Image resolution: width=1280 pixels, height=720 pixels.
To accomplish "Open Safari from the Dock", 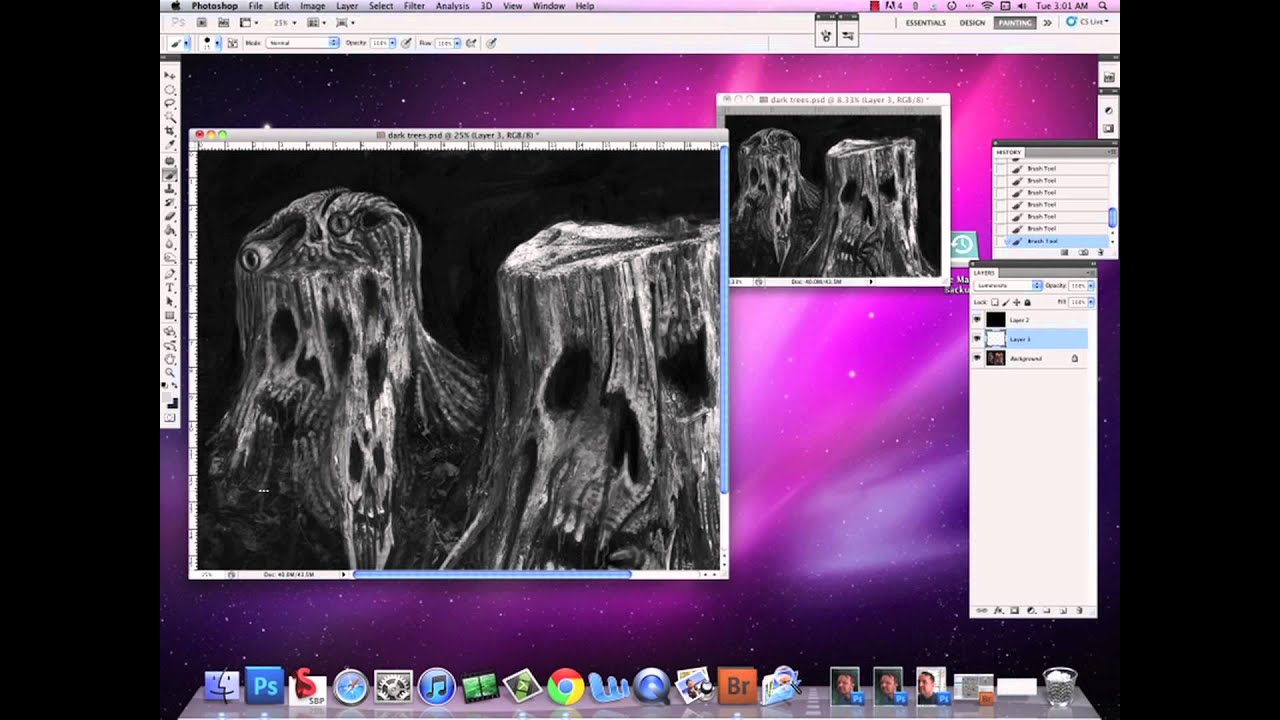I will (350, 687).
